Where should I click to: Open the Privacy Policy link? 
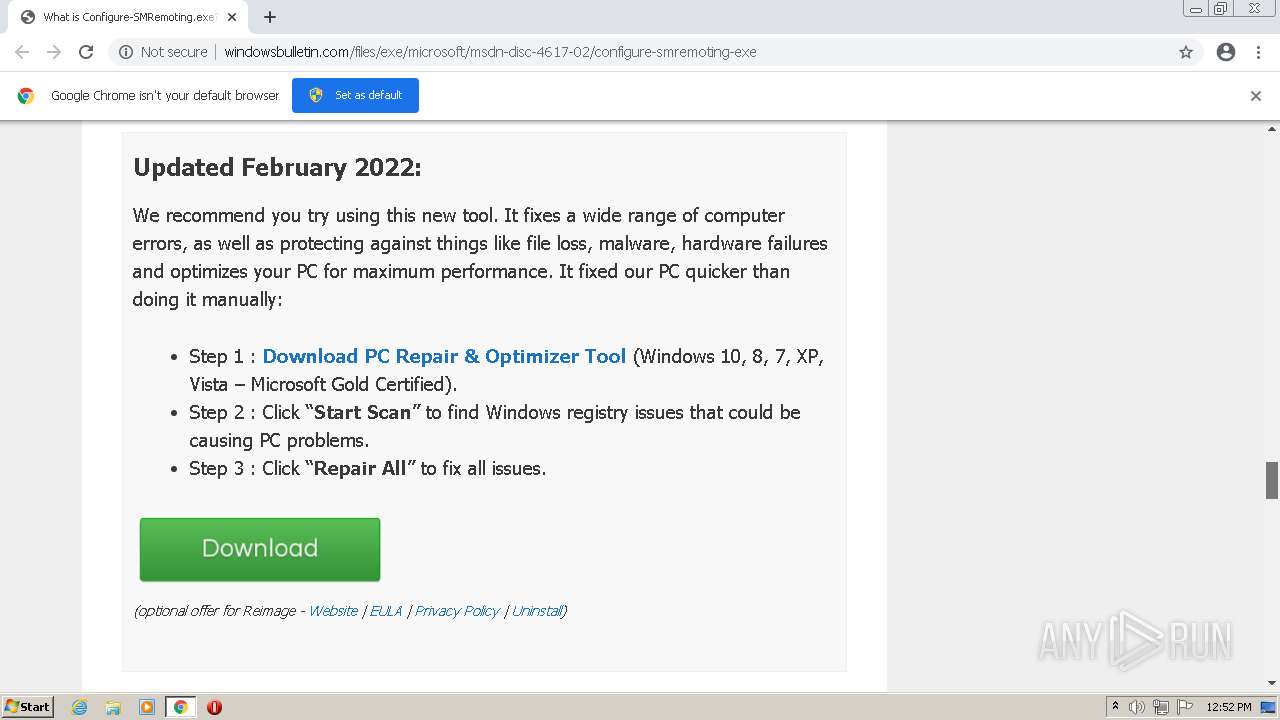(x=457, y=611)
